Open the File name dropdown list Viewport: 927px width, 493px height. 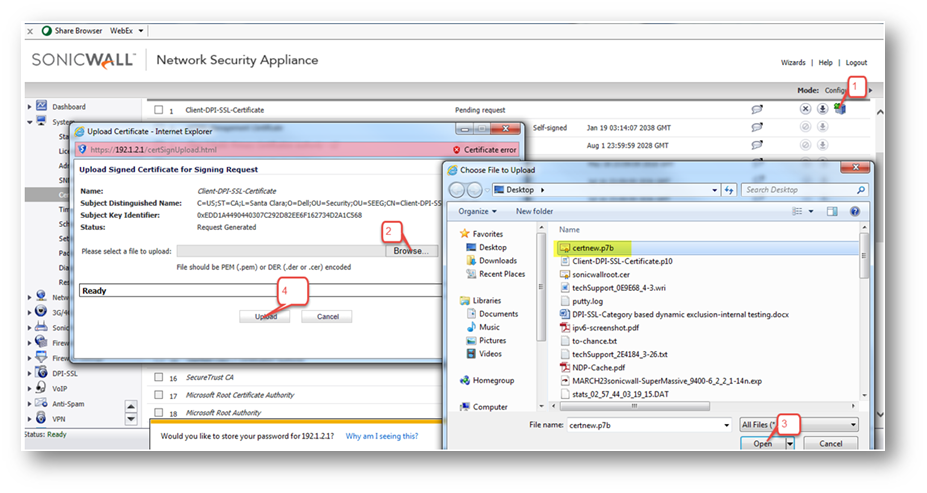click(727, 425)
